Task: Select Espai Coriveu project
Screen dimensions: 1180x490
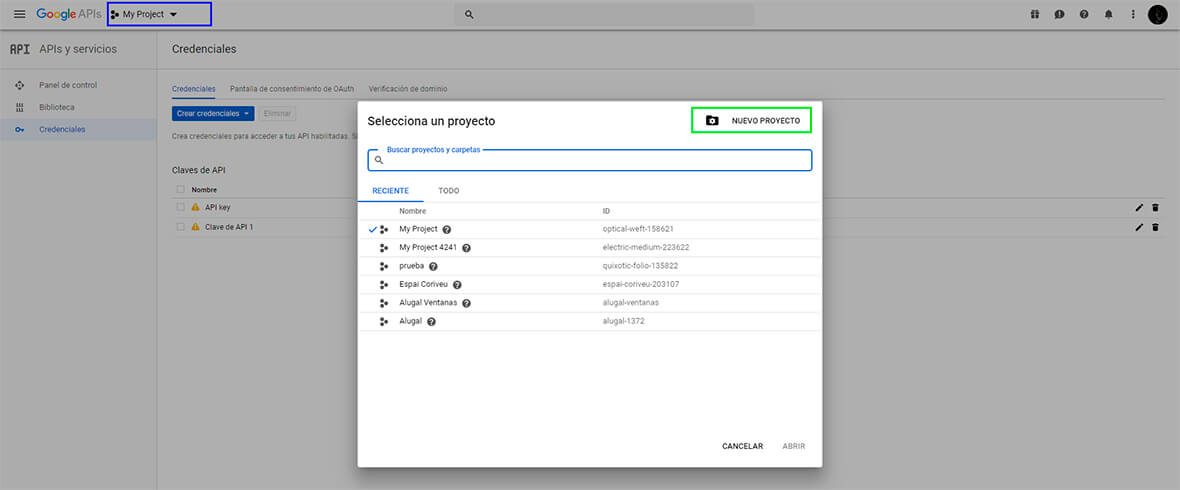Action: point(589,285)
